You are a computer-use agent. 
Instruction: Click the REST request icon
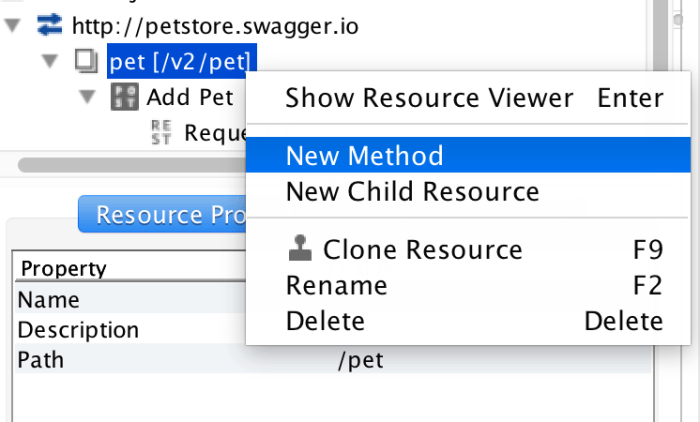[x=161, y=133]
